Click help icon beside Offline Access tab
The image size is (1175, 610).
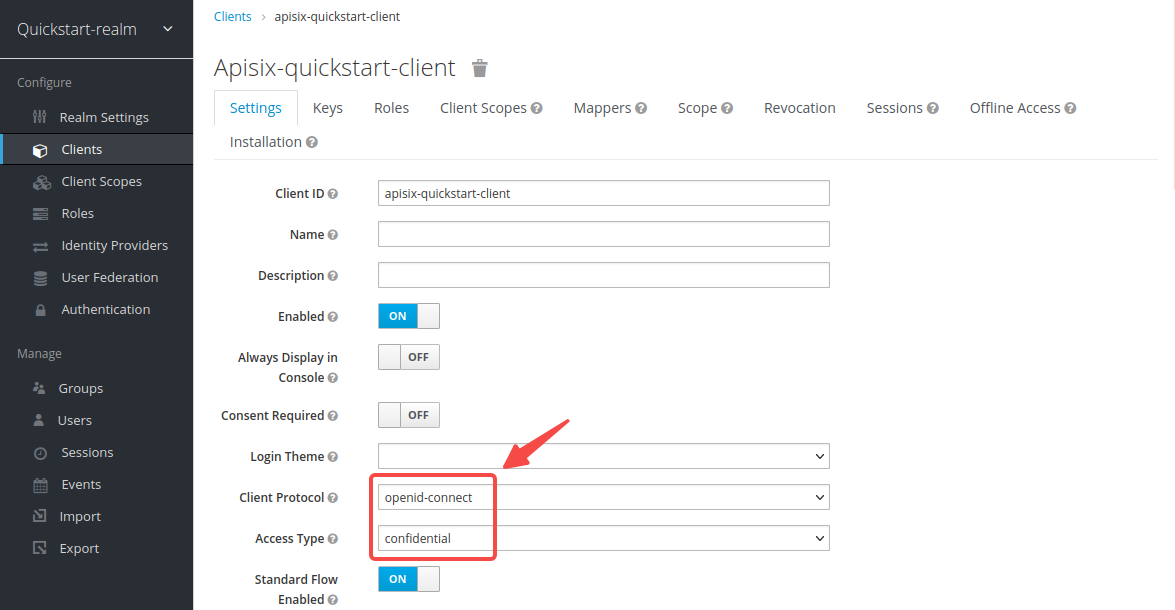pyautogui.click(x=1070, y=109)
